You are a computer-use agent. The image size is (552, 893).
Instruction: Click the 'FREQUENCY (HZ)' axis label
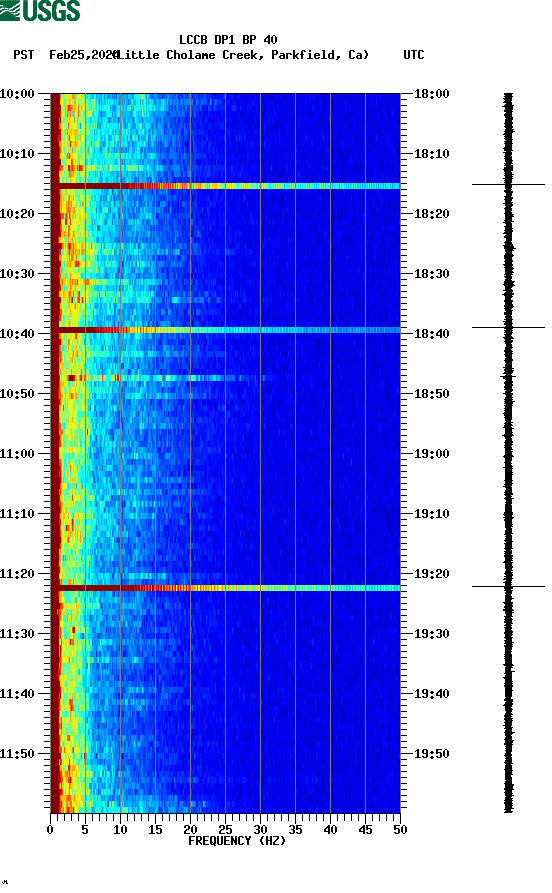point(236,841)
